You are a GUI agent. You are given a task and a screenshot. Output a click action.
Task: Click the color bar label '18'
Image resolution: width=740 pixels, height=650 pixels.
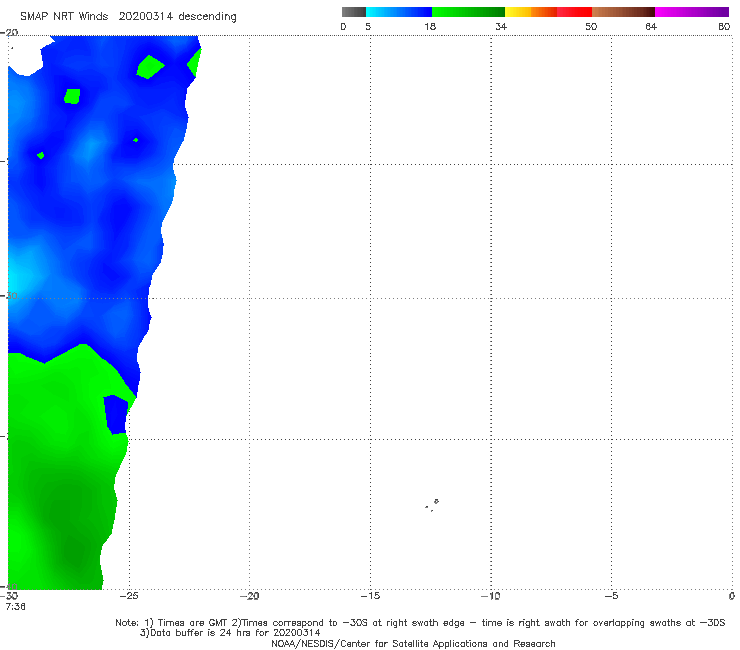pos(430,27)
